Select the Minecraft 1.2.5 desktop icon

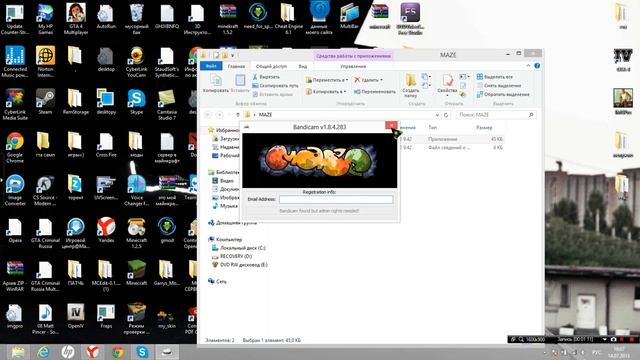136,233
